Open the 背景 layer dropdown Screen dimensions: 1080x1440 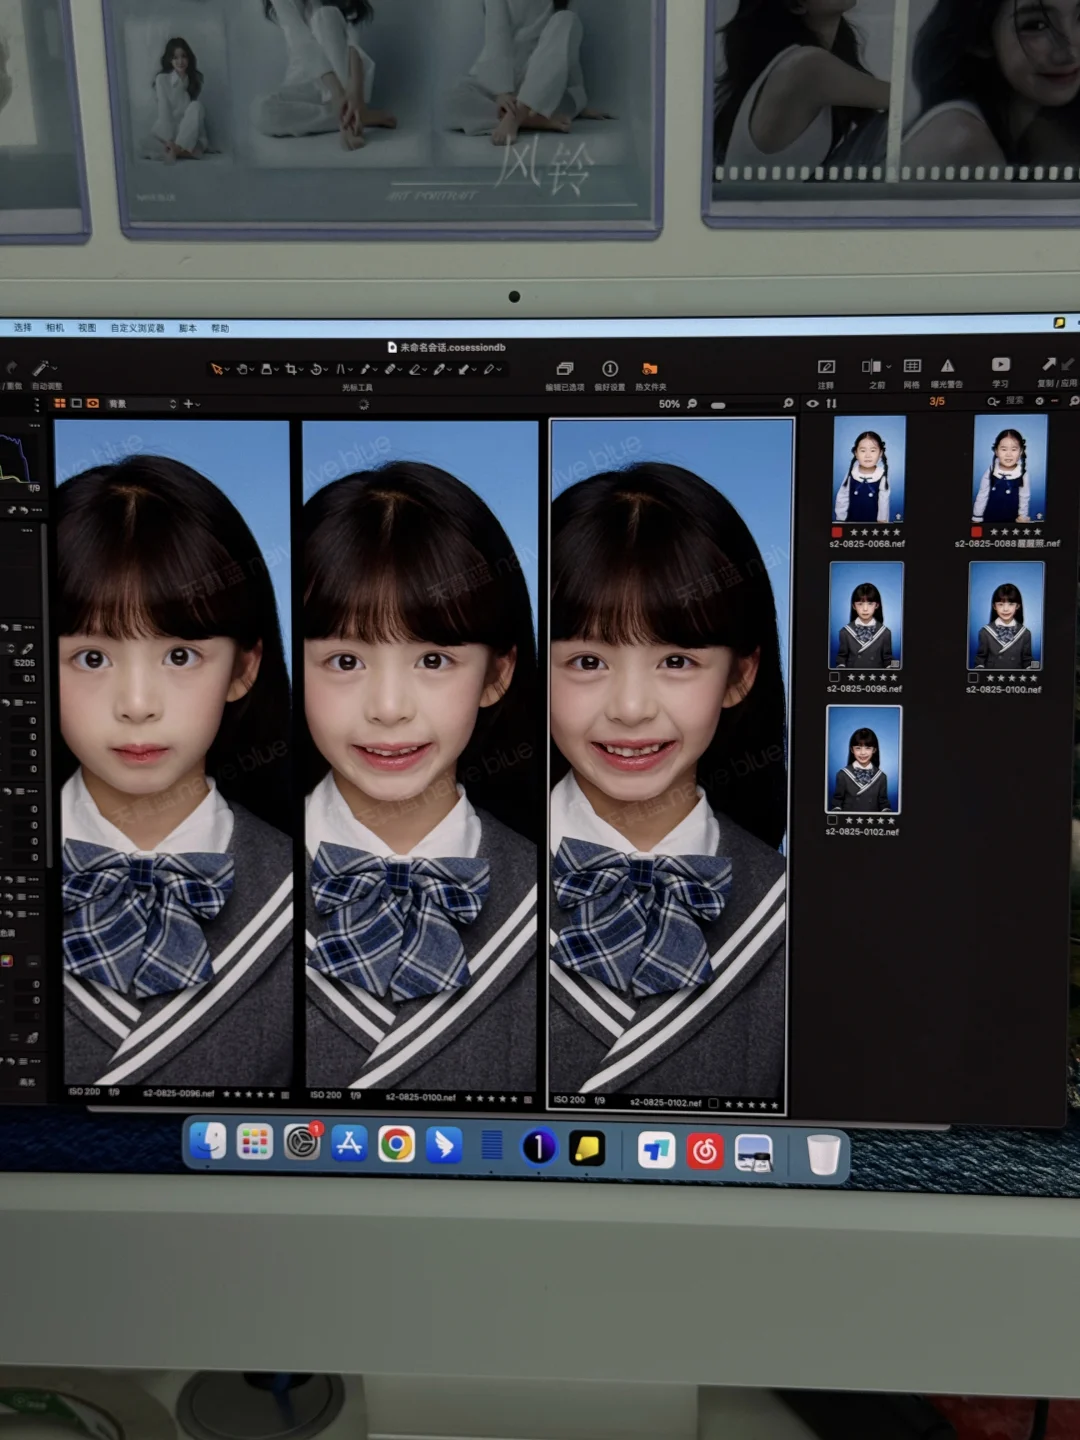click(x=143, y=404)
